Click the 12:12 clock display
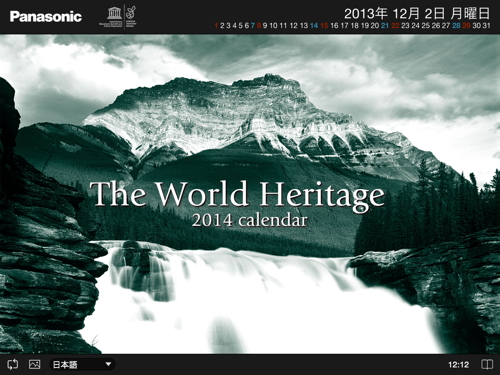Image resolution: width=500 pixels, height=375 pixels. (x=458, y=365)
